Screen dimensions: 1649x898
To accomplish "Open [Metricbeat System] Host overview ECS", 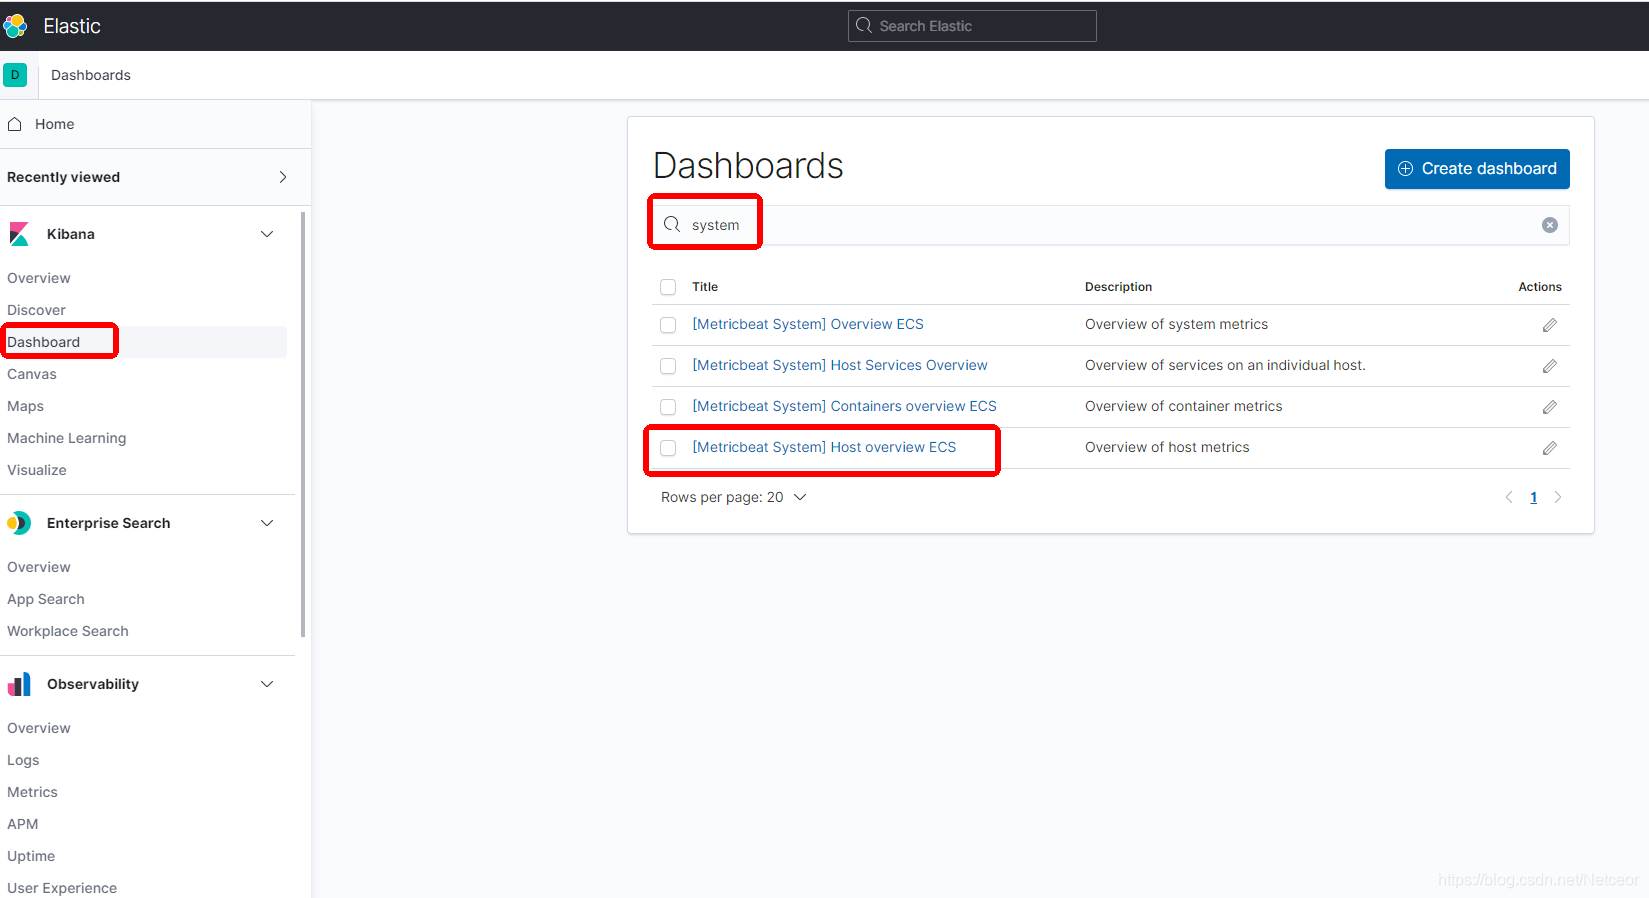I will point(824,447).
